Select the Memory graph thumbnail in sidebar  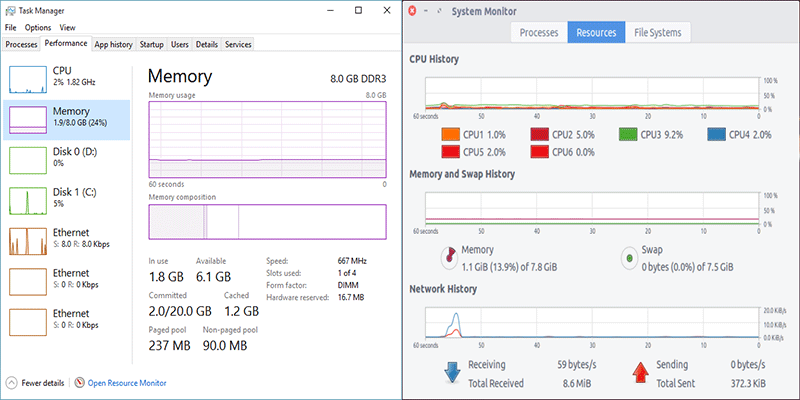[28, 120]
